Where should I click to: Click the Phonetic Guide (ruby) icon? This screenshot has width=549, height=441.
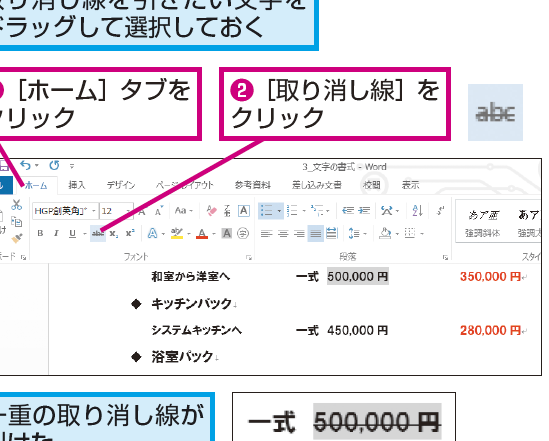point(227,211)
